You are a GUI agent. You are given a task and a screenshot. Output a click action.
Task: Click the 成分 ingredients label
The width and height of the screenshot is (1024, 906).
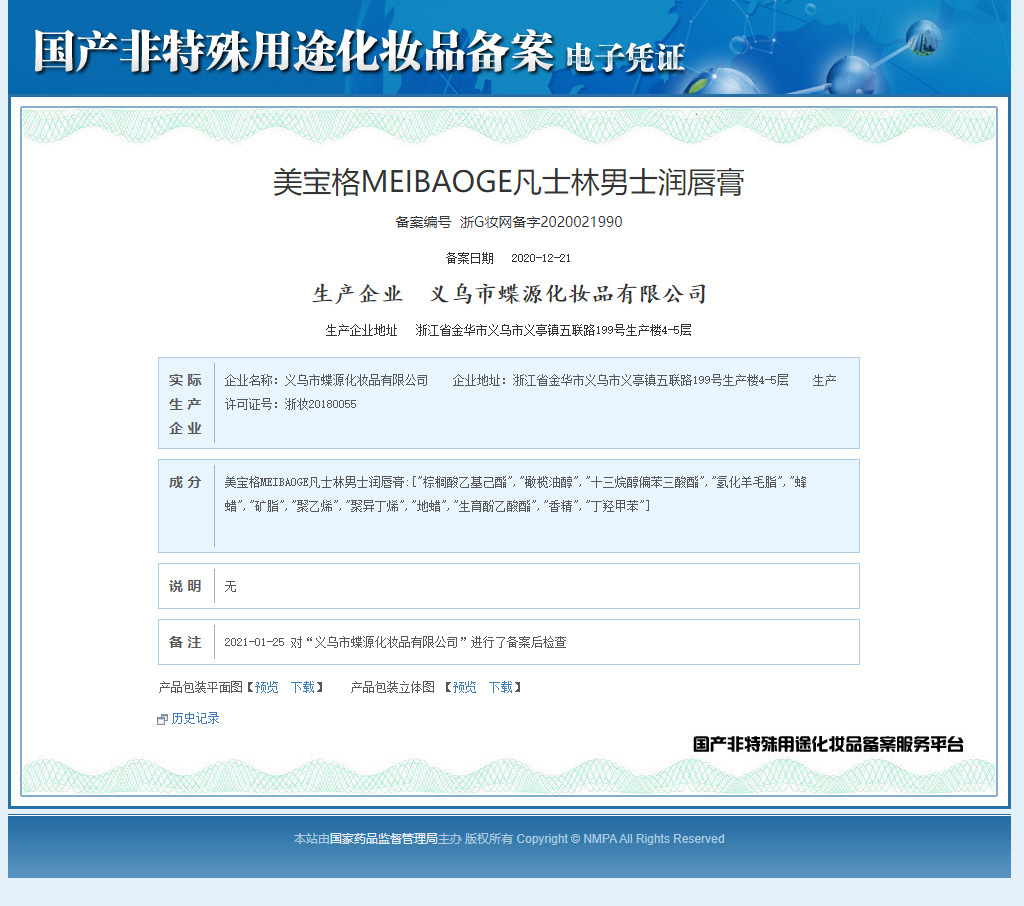[185, 482]
